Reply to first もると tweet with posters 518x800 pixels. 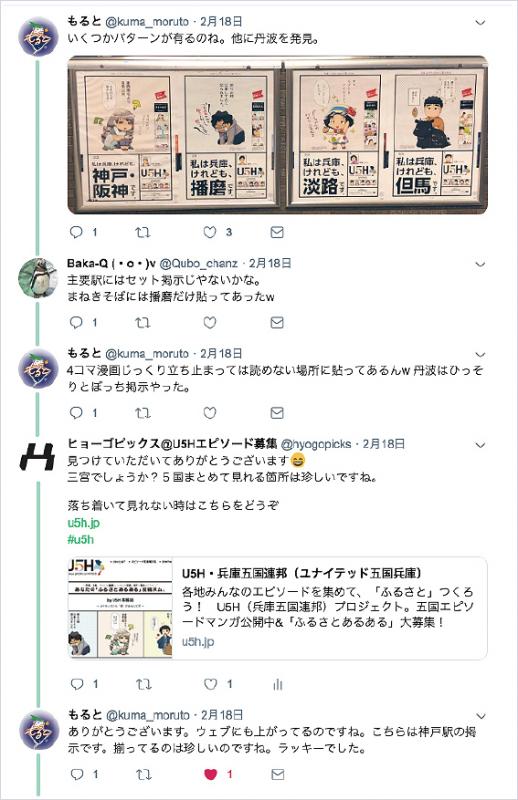click(76, 232)
